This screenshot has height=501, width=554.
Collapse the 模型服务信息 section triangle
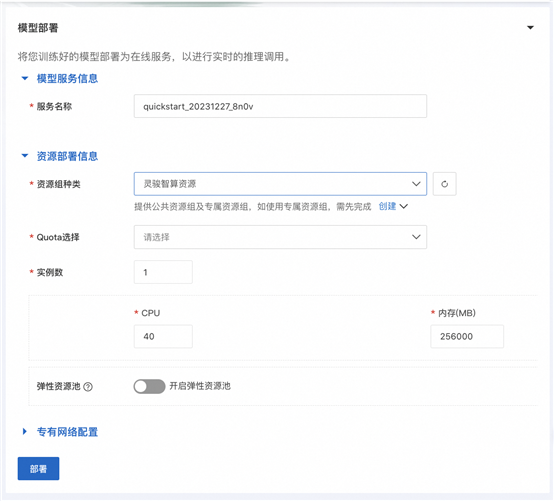(x=25, y=78)
